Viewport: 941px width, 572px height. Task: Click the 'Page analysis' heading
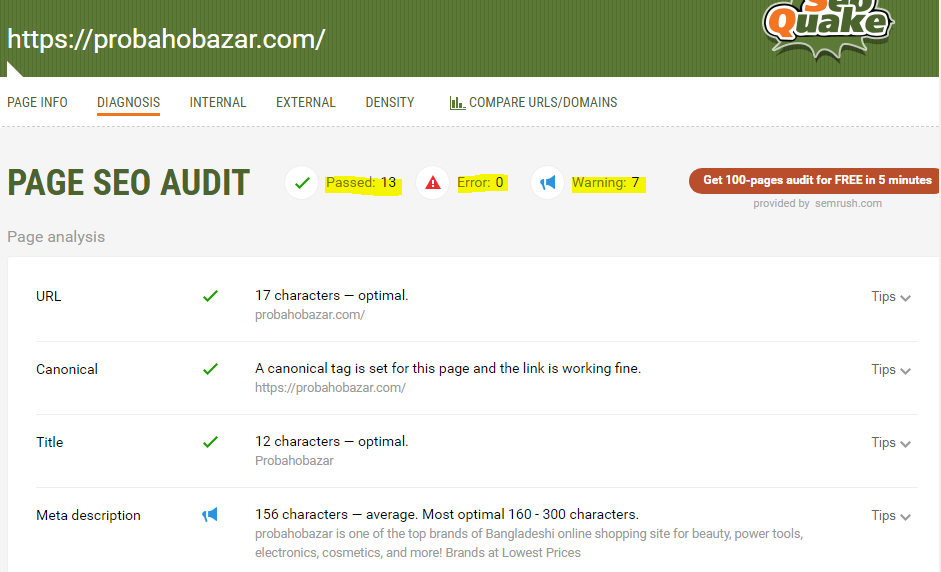click(56, 237)
